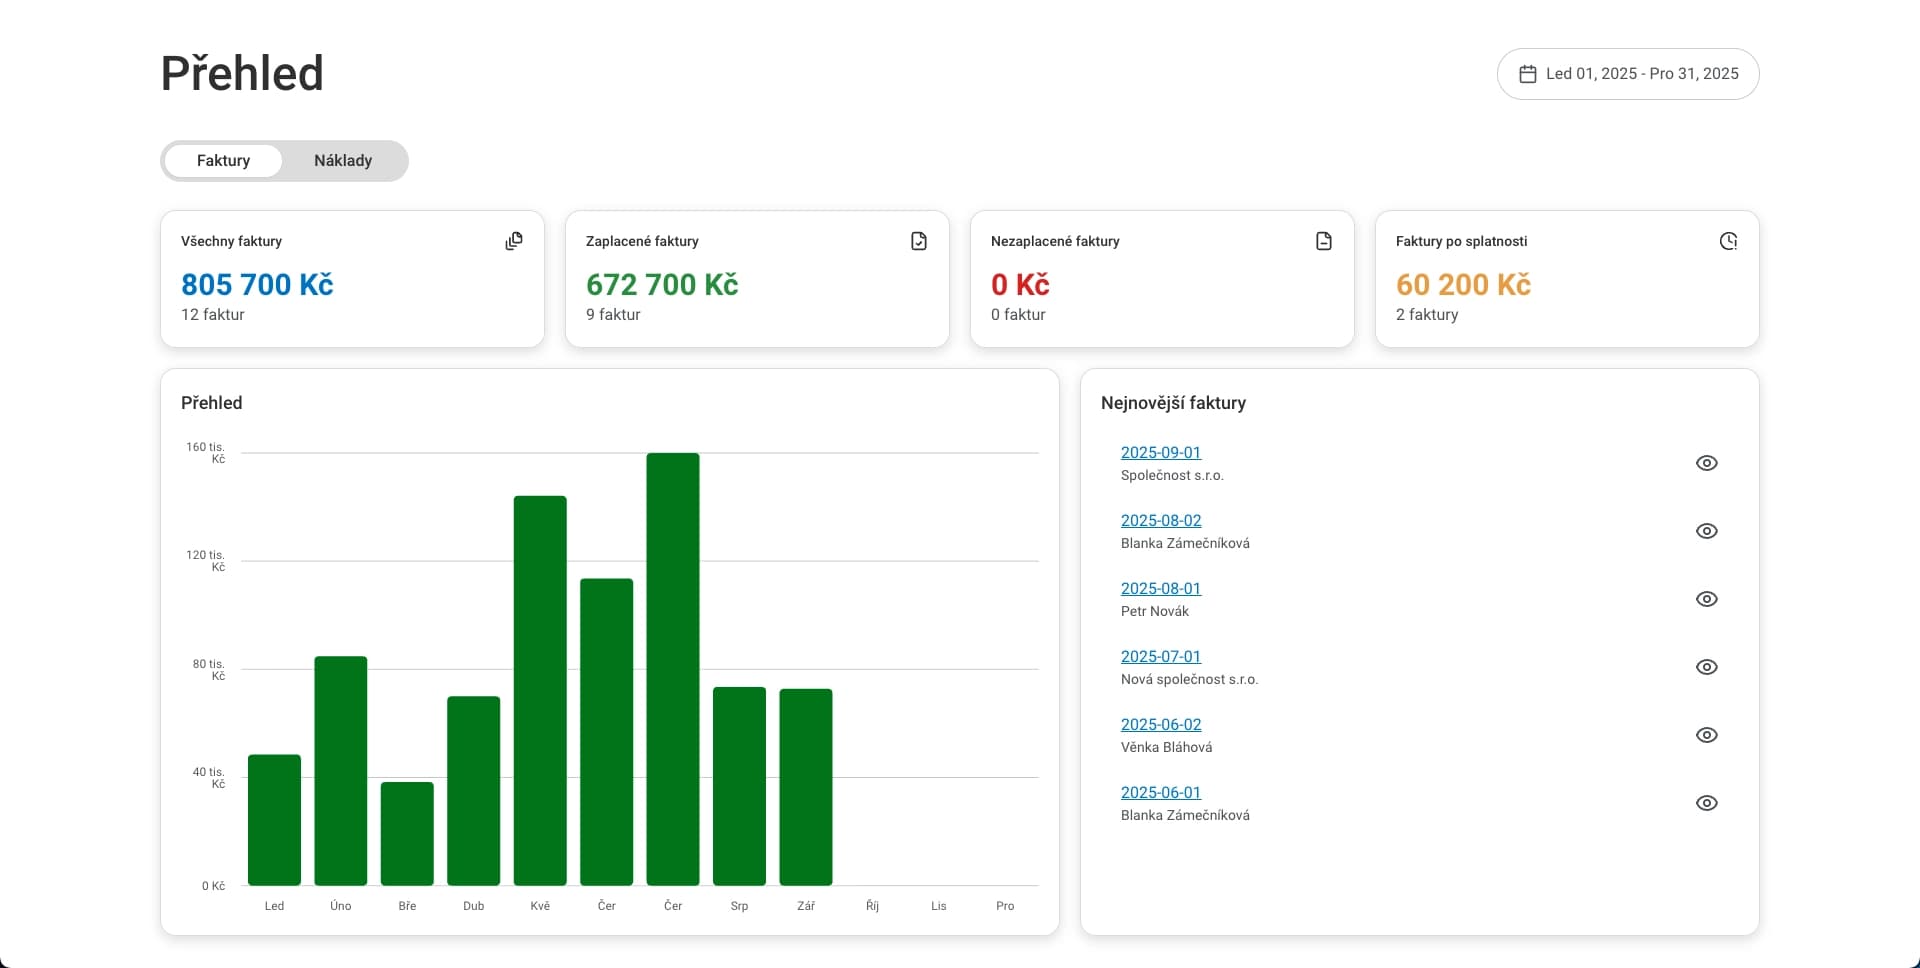Open invoice link 2025-07-01
Viewport: 1920px width, 968px height.
[x=1160, y=656]
